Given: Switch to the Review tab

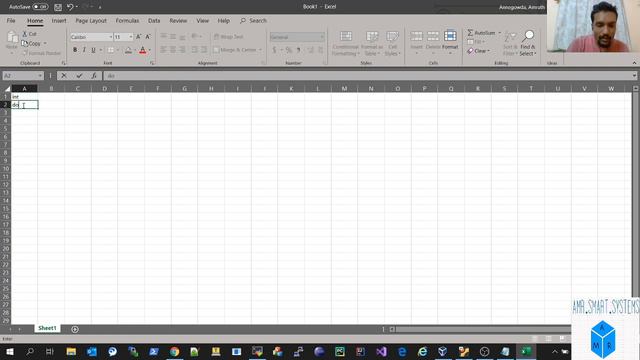Looking at the screenshot, I should [178, 20].
